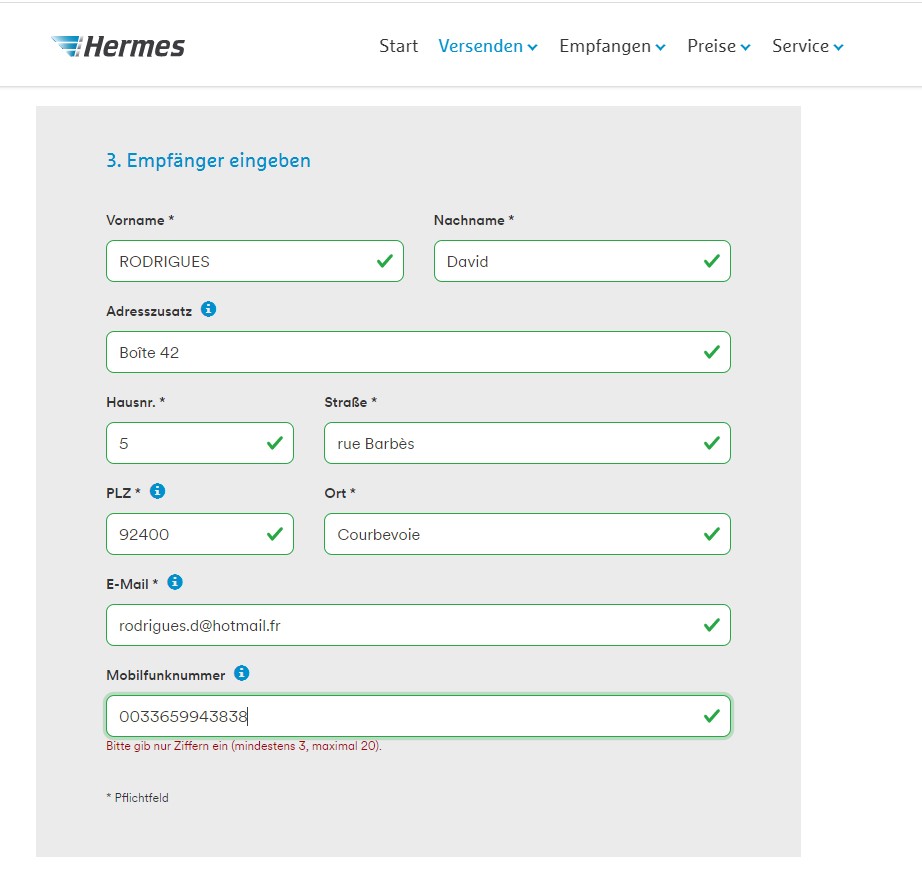Click green checkmark in Ort field
Viewport: 922px width, 874px height.
(x=711, y=533)
